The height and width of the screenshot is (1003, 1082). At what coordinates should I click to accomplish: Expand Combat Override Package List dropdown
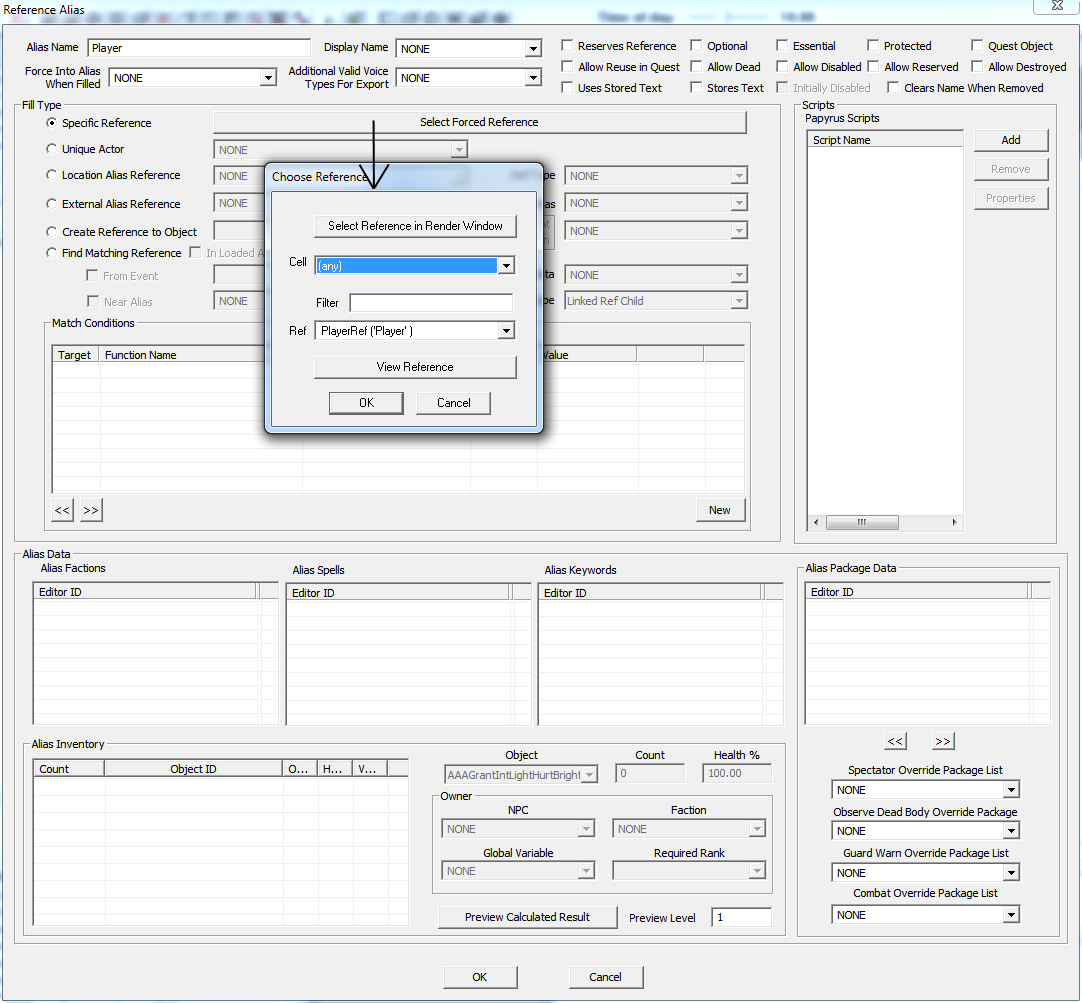point(1011,915)
